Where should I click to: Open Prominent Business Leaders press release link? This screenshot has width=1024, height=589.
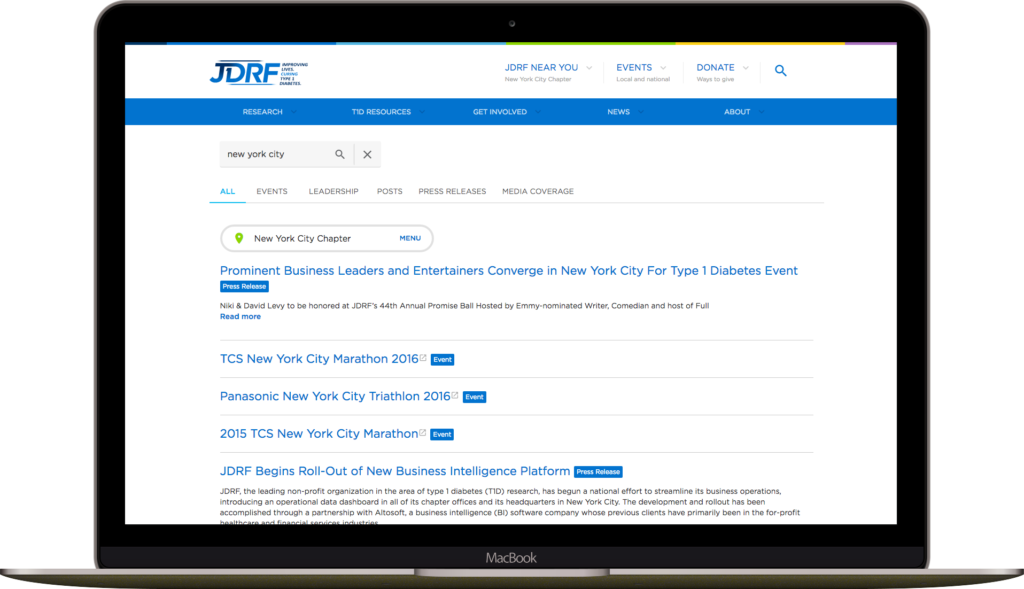pos(509,270)
